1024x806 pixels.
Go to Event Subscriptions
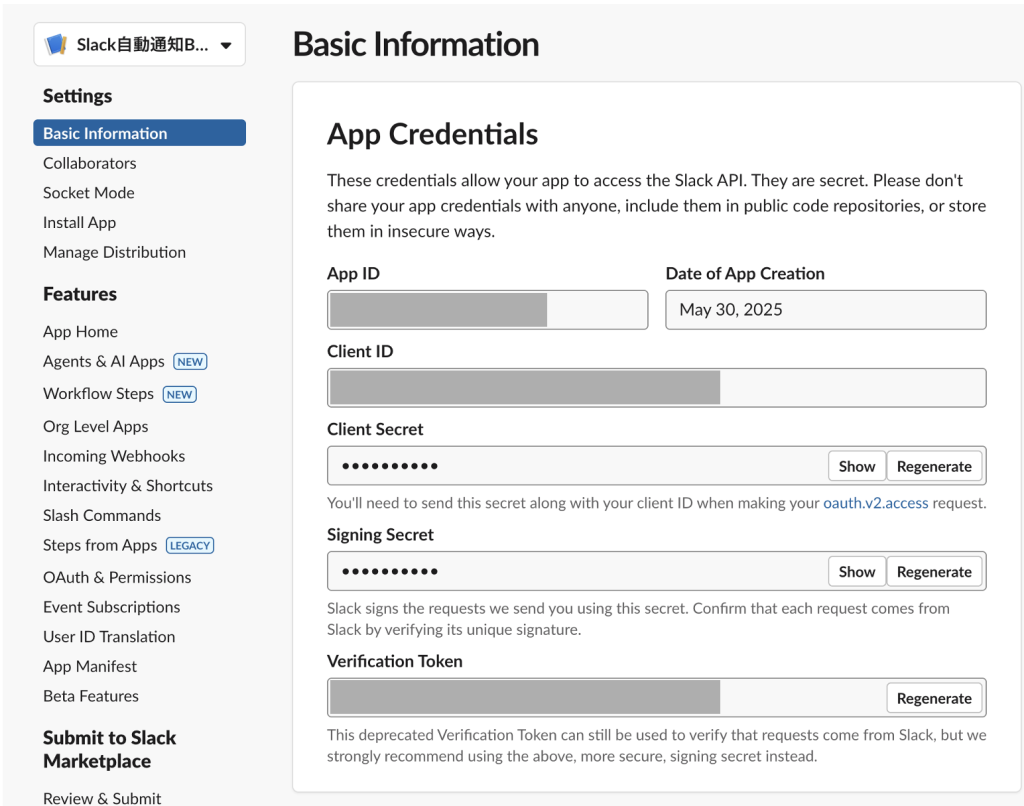(x=112, y=607)
